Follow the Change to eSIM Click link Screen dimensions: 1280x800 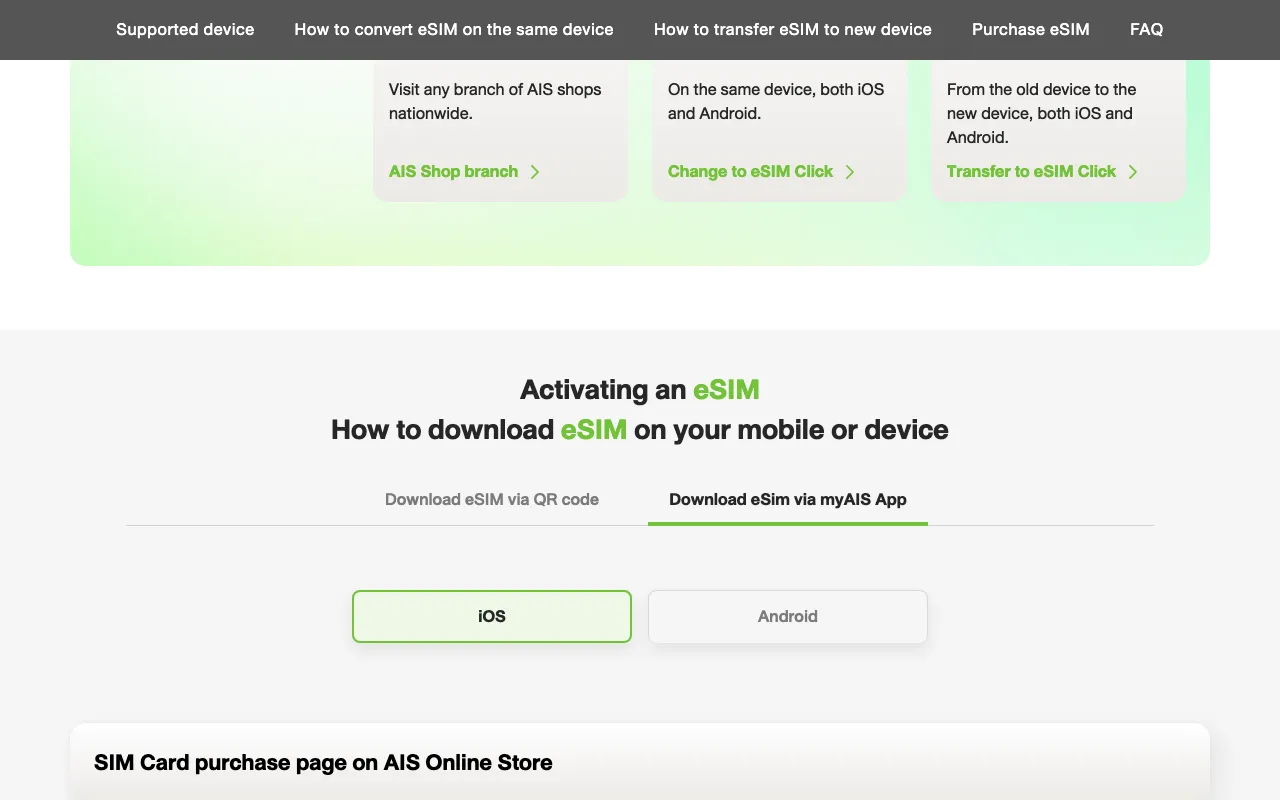(750, 171)
